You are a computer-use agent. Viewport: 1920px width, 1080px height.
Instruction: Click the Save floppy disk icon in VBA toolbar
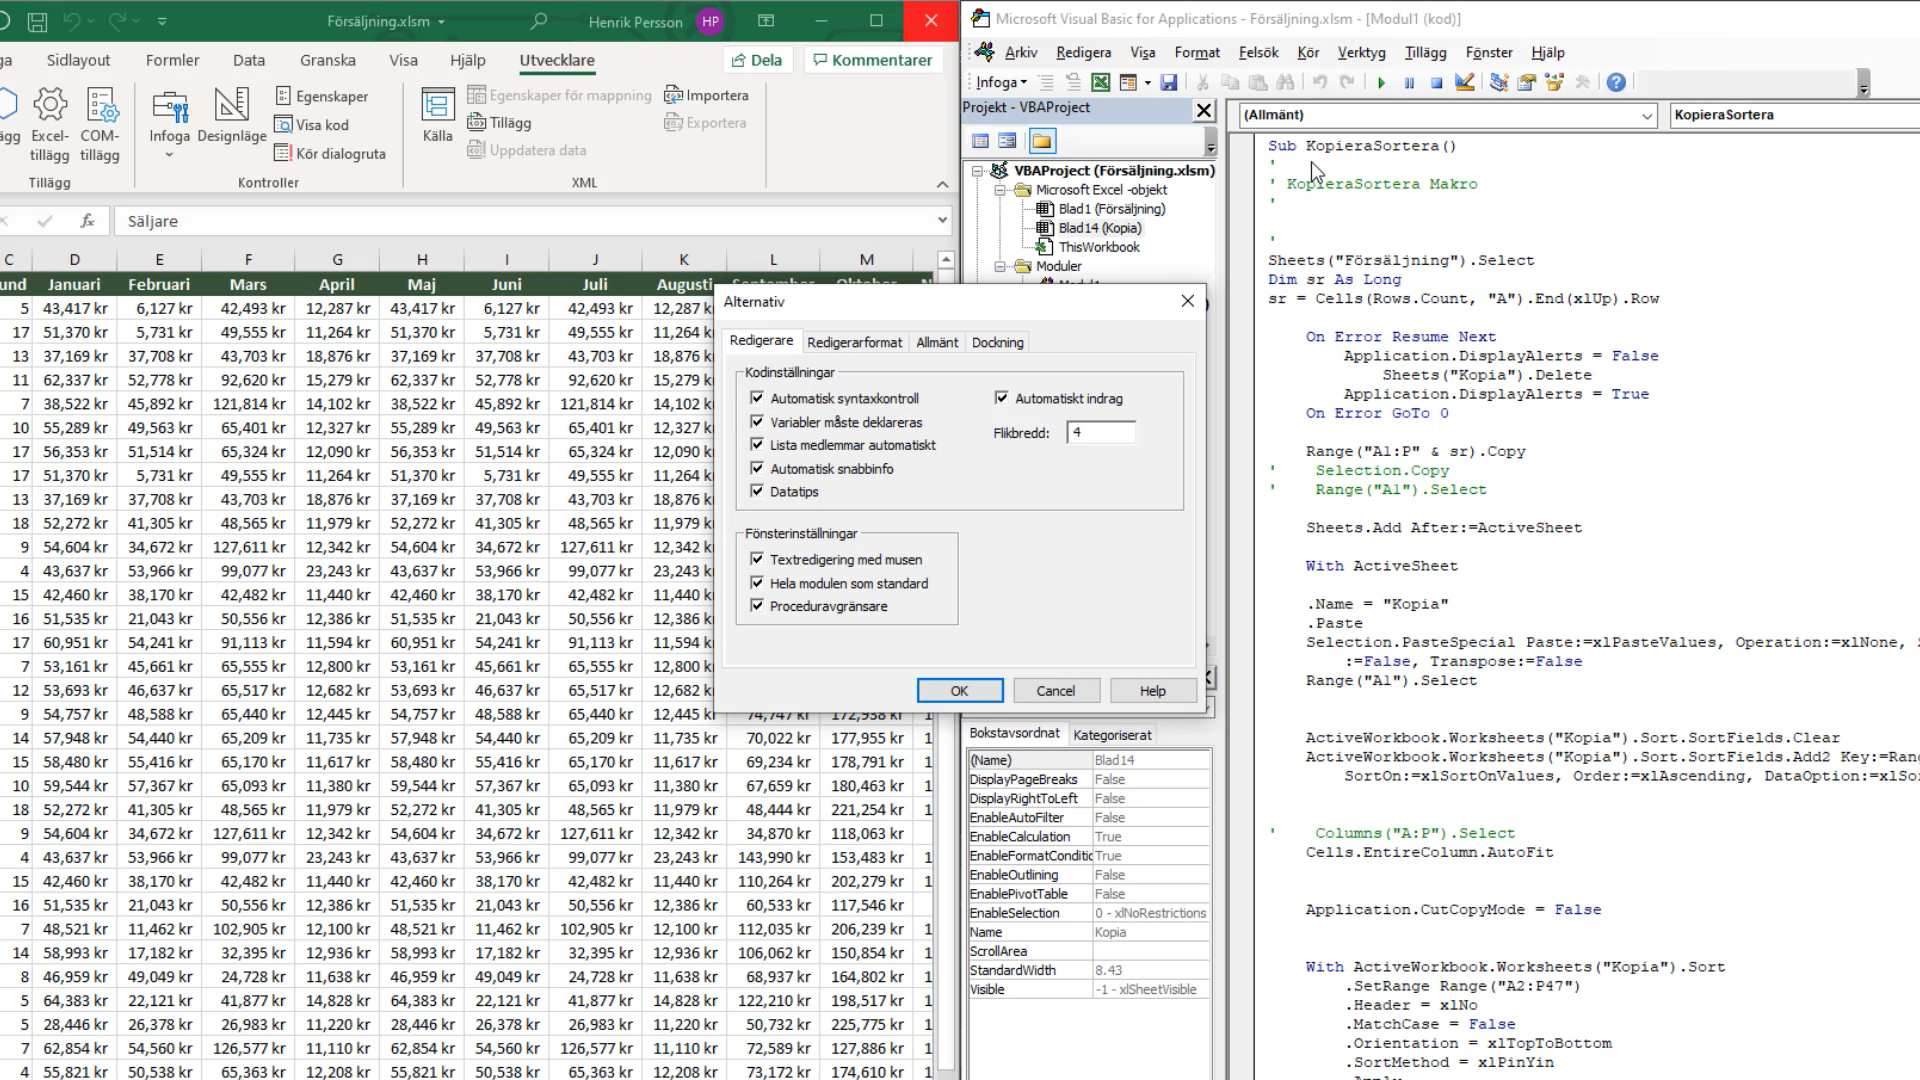click(x=1169, y=83)
